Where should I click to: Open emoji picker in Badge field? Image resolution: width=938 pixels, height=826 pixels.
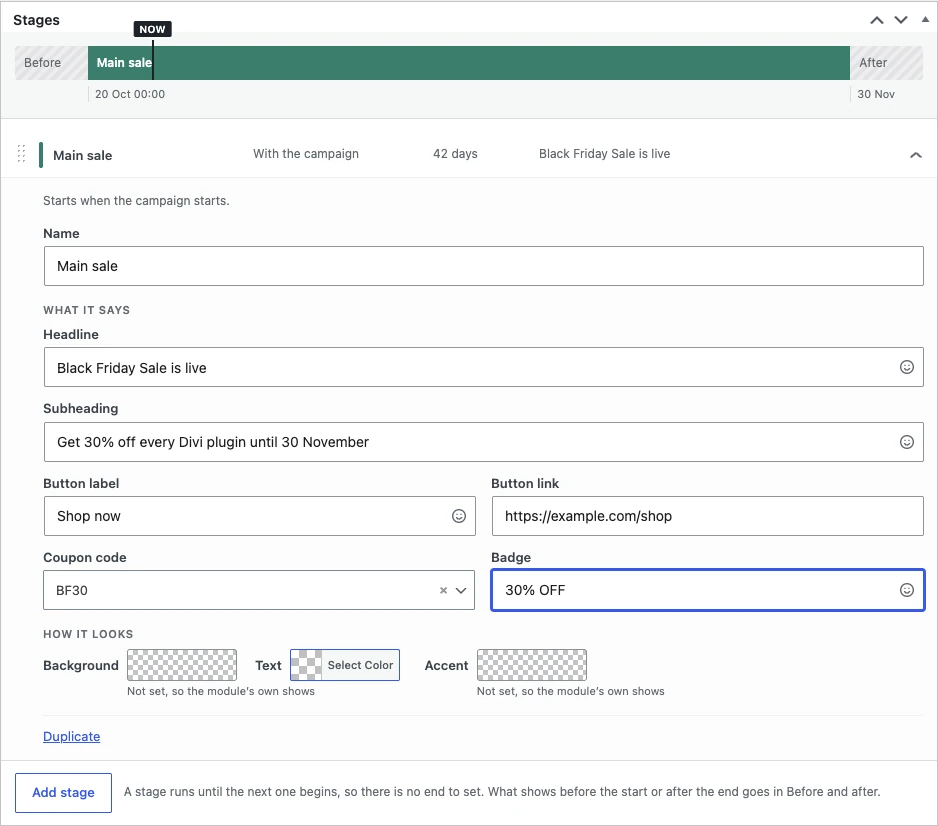coord(906,590)
